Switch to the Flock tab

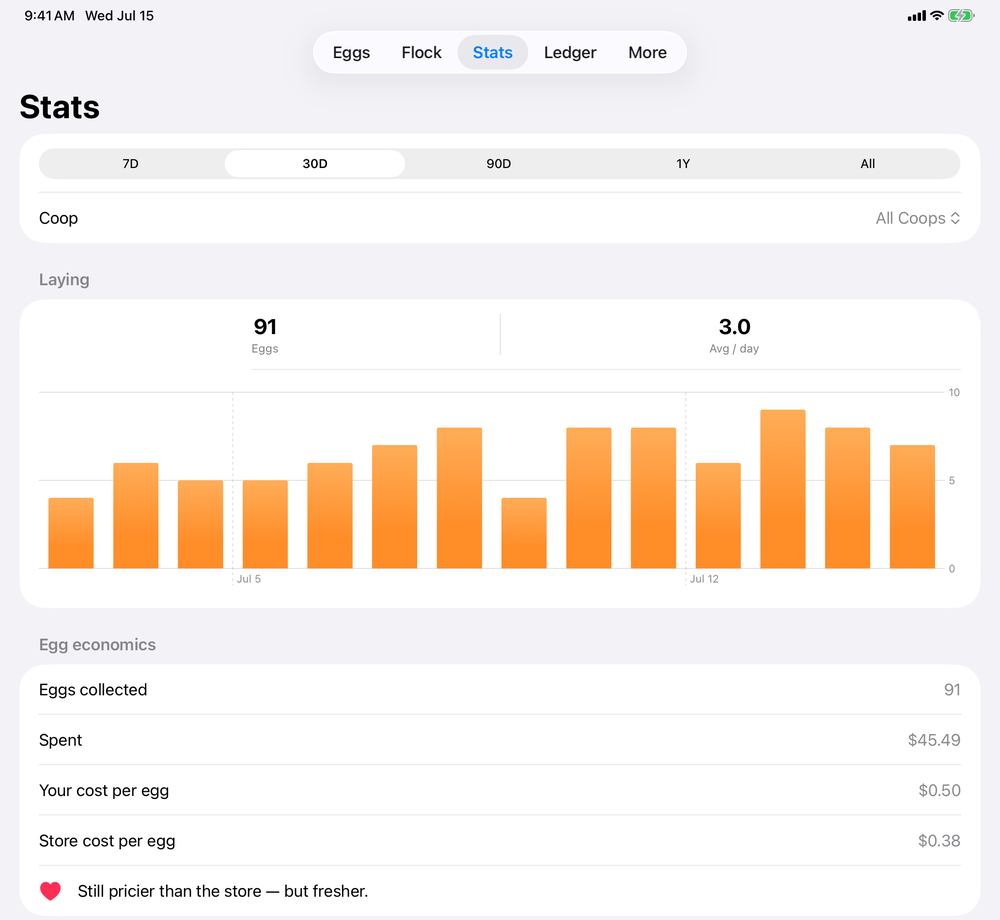(422, 52)
